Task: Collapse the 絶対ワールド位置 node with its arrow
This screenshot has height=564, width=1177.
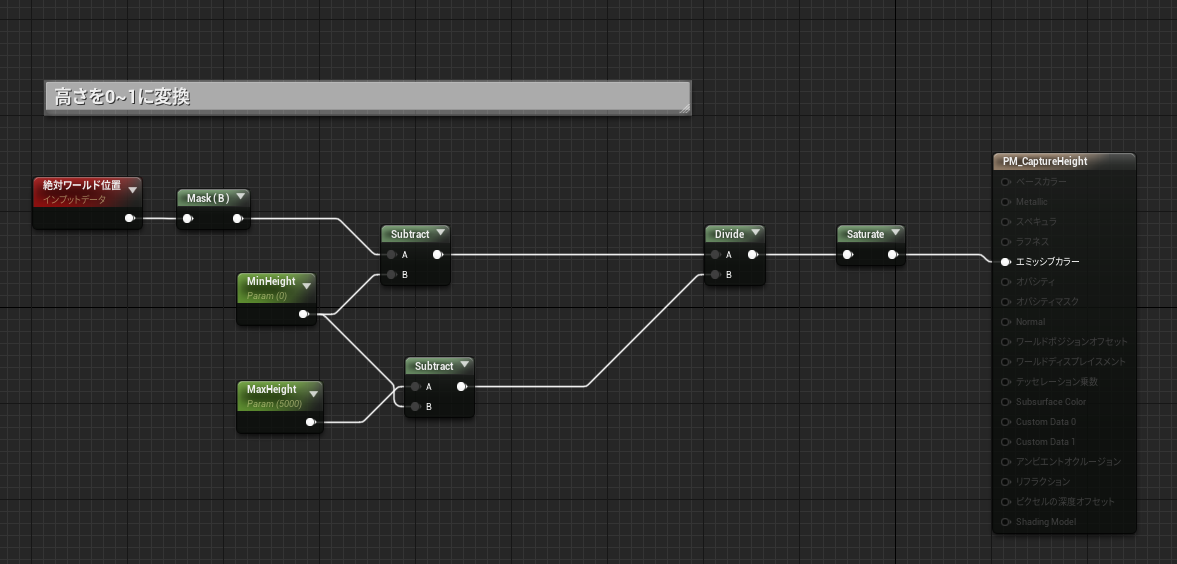Action: 133,190
